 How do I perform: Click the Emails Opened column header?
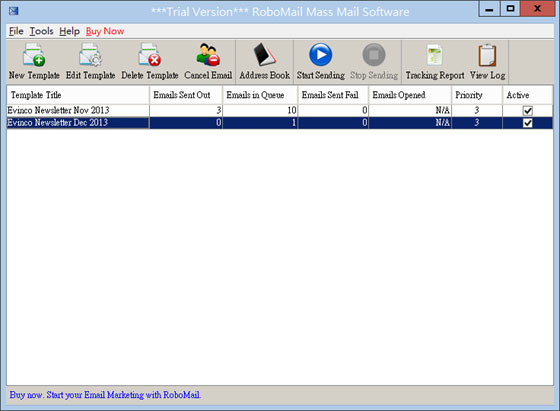tap(410, 95)
